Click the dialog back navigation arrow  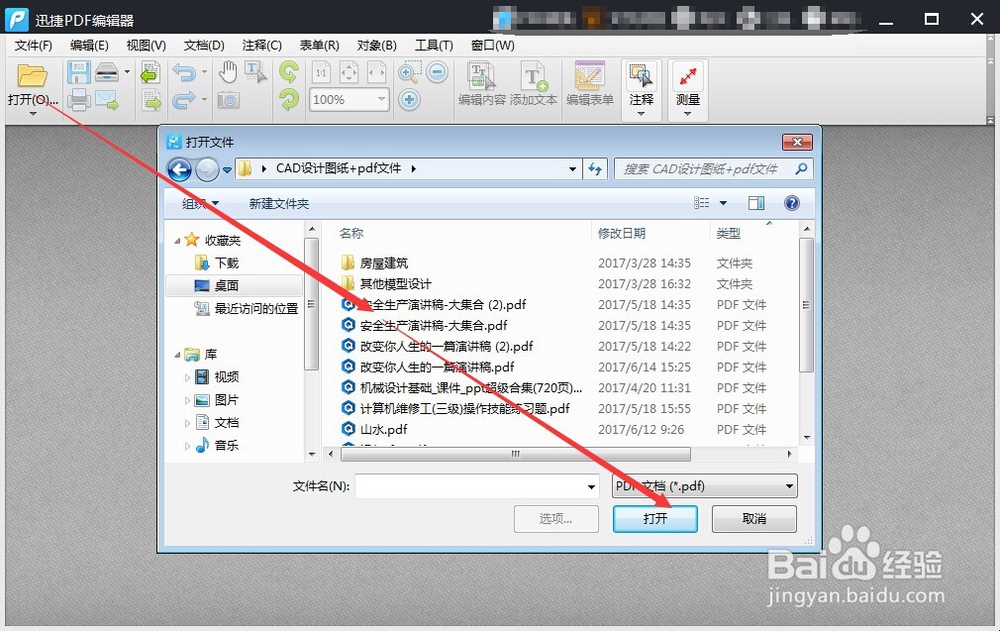pyautogui.click(x=179, y=170)
